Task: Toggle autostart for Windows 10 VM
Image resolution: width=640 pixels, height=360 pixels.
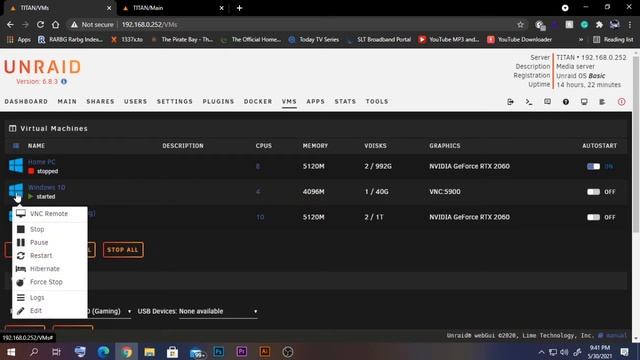Action: 593,191
